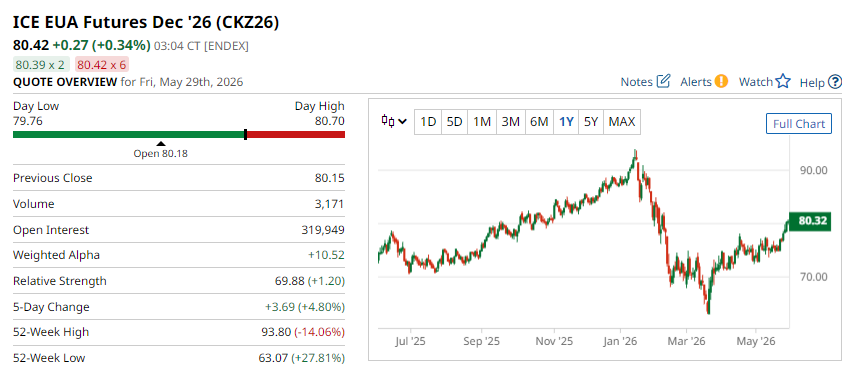Click the 80.32 price label on chart

coord(810,221)
